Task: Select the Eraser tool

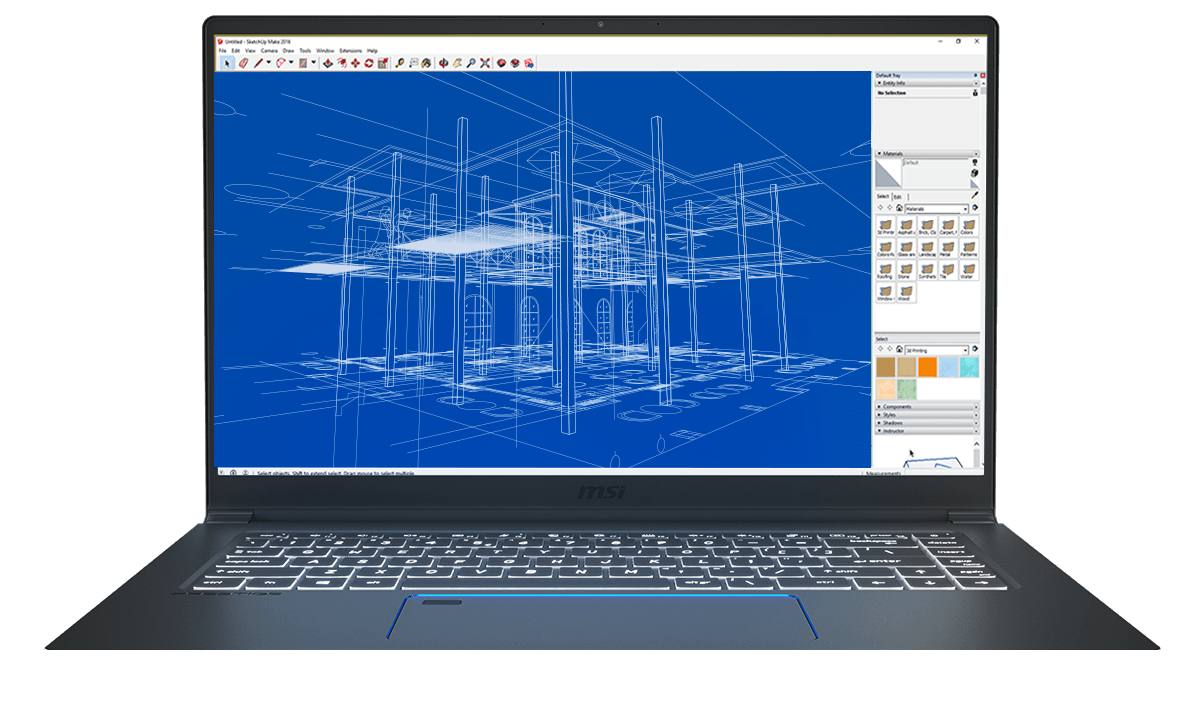Action: [243, 62]
